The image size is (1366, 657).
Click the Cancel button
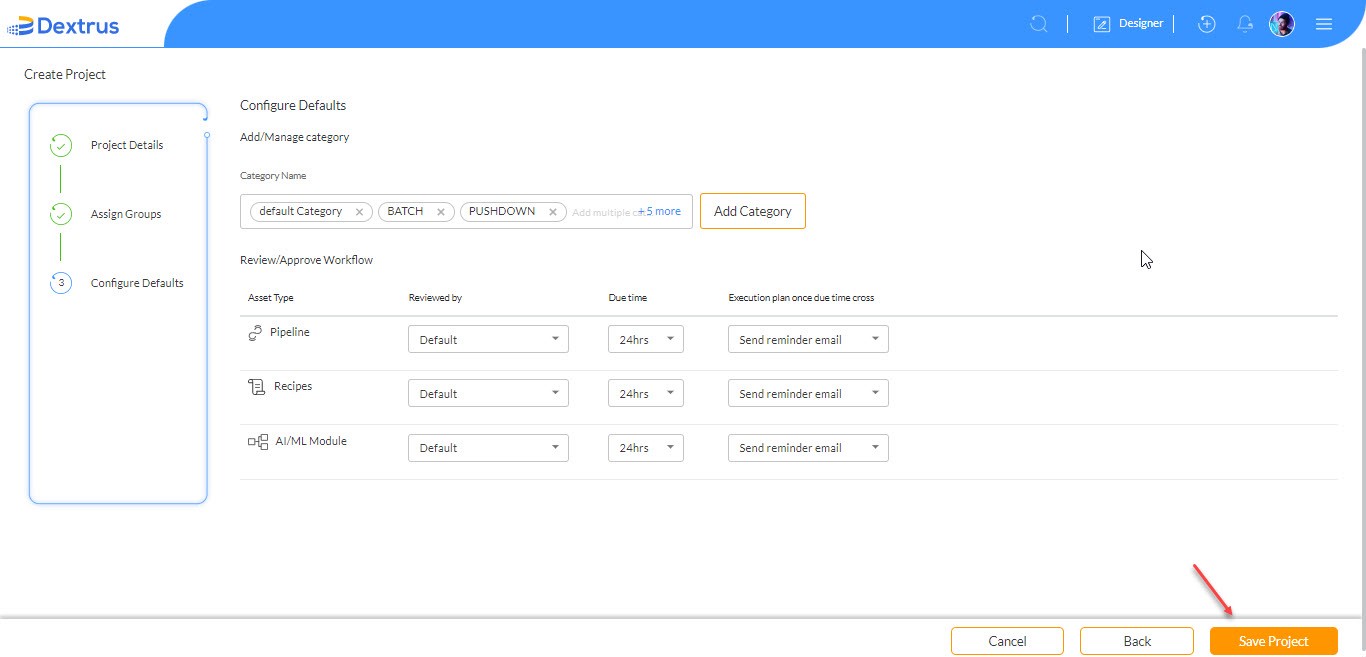click(x=1008, y=641)
